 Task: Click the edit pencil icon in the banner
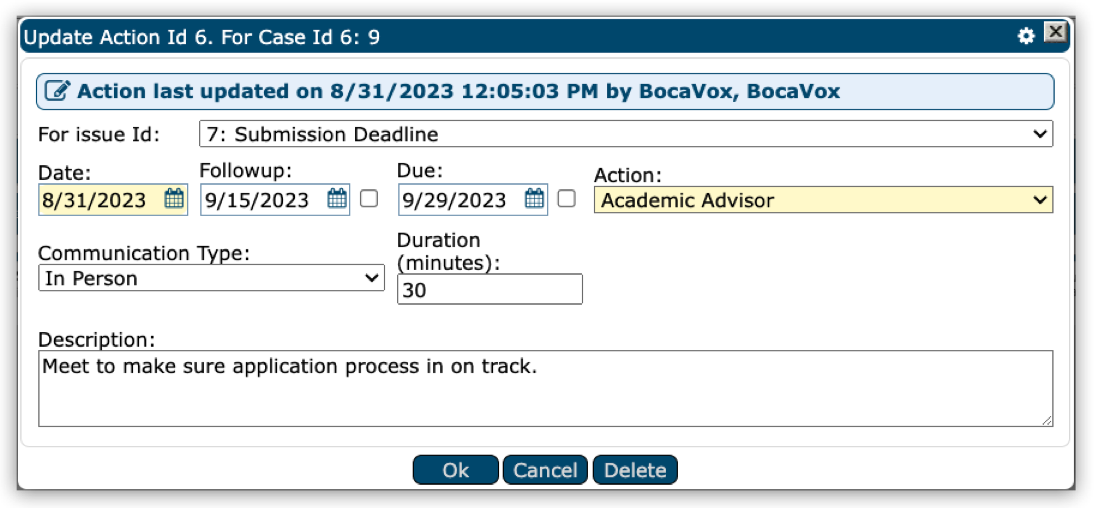click(59, 92)
